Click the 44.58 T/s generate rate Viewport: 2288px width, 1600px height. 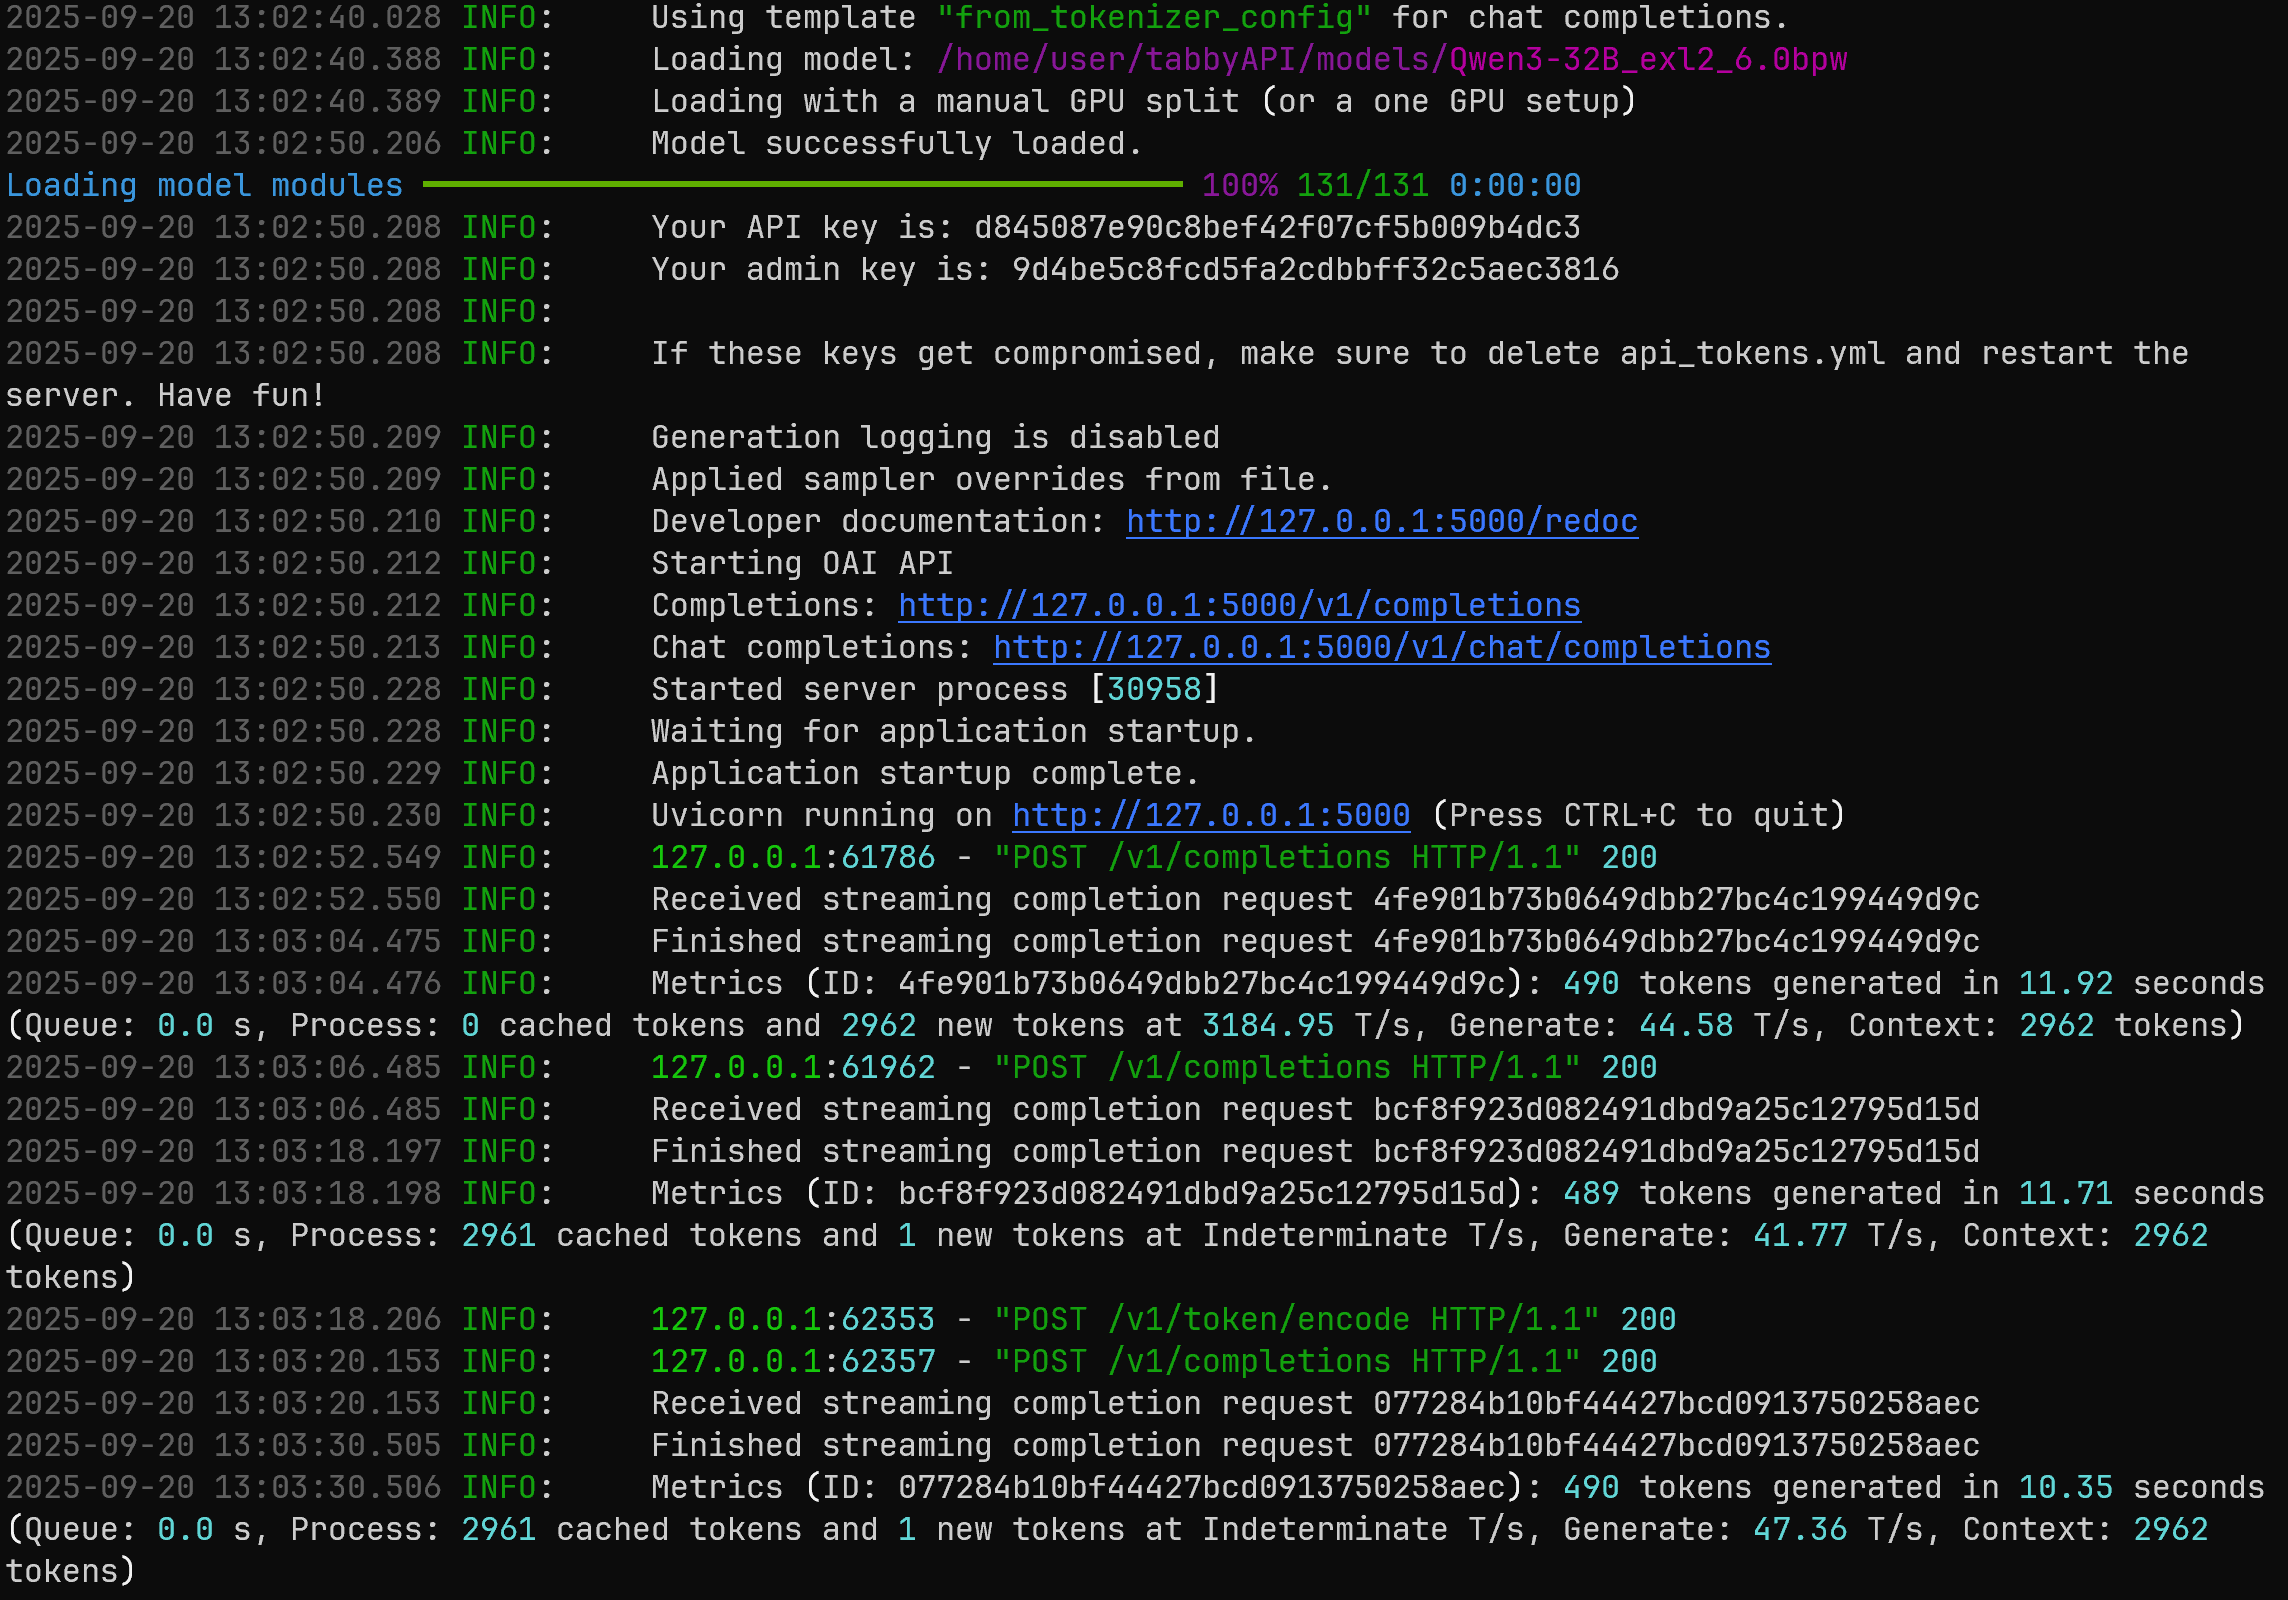[x=1686, y=1026]
